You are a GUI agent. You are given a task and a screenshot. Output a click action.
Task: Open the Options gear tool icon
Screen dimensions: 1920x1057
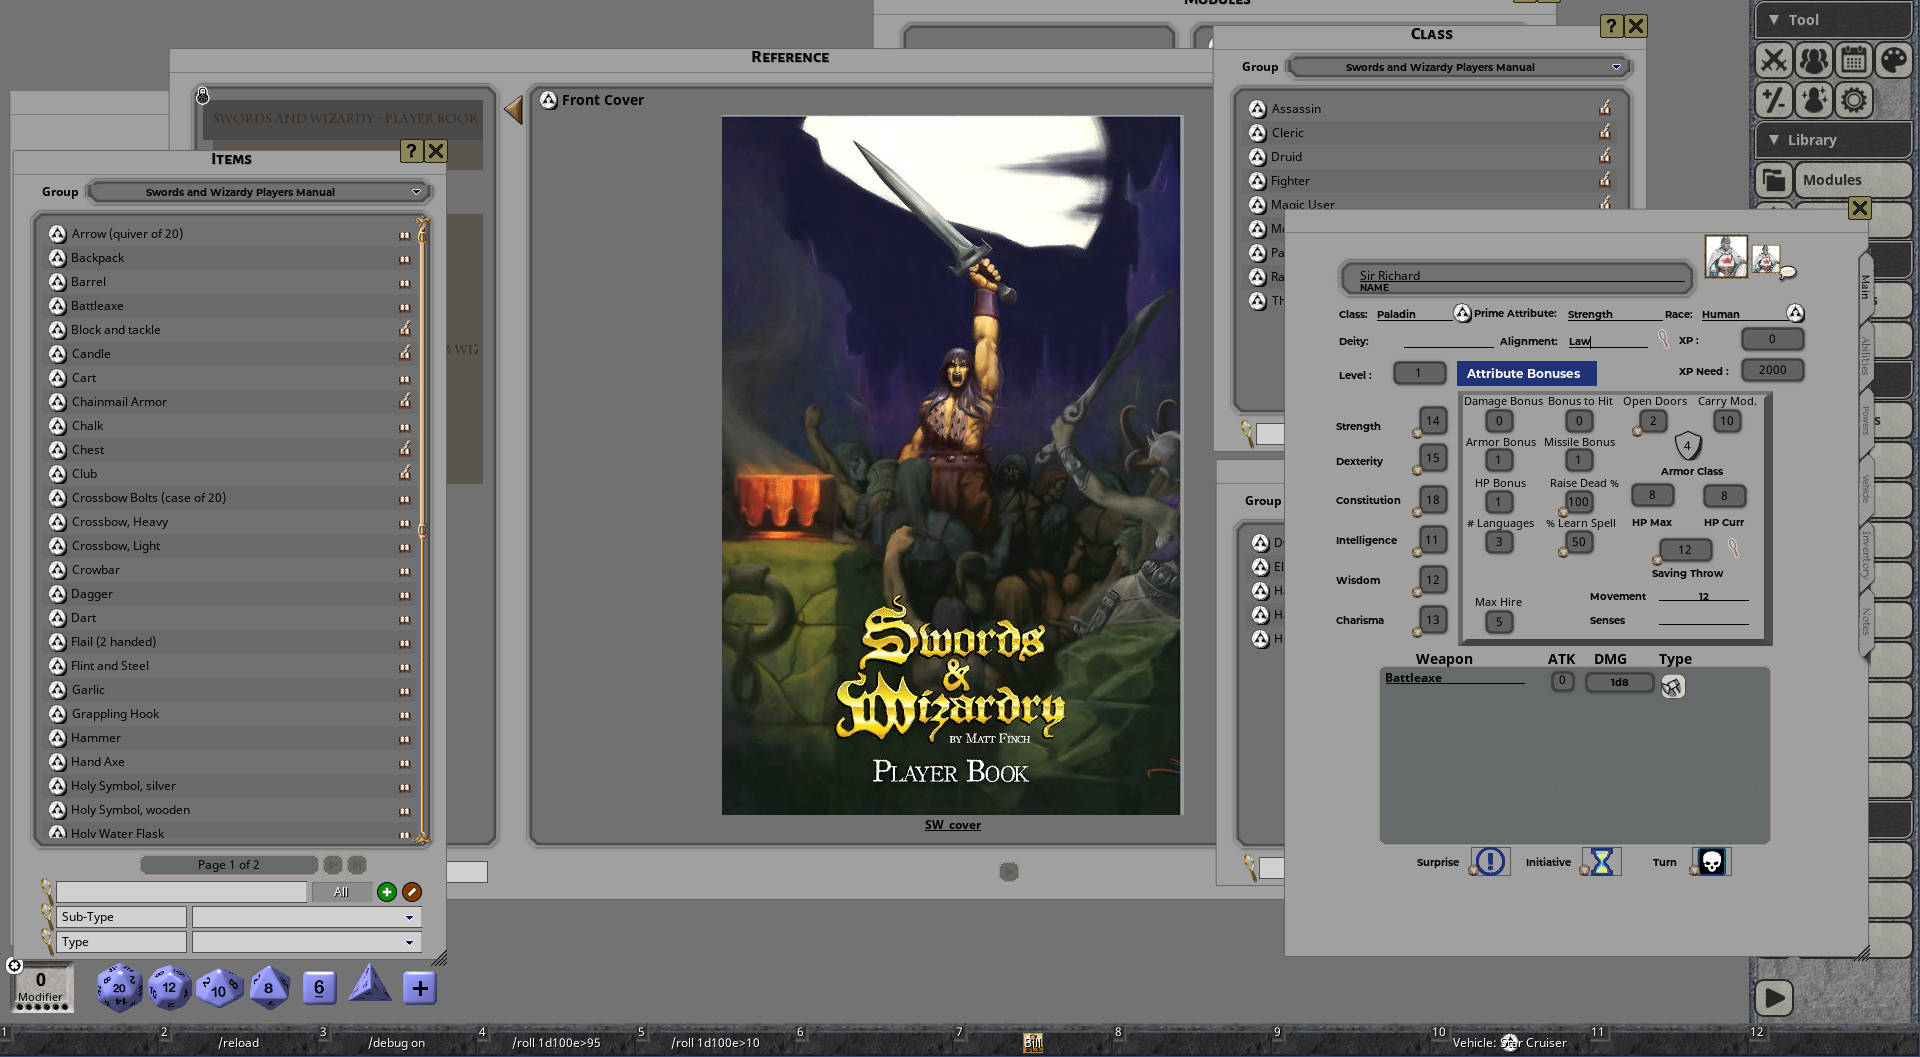click(1854, 100)
